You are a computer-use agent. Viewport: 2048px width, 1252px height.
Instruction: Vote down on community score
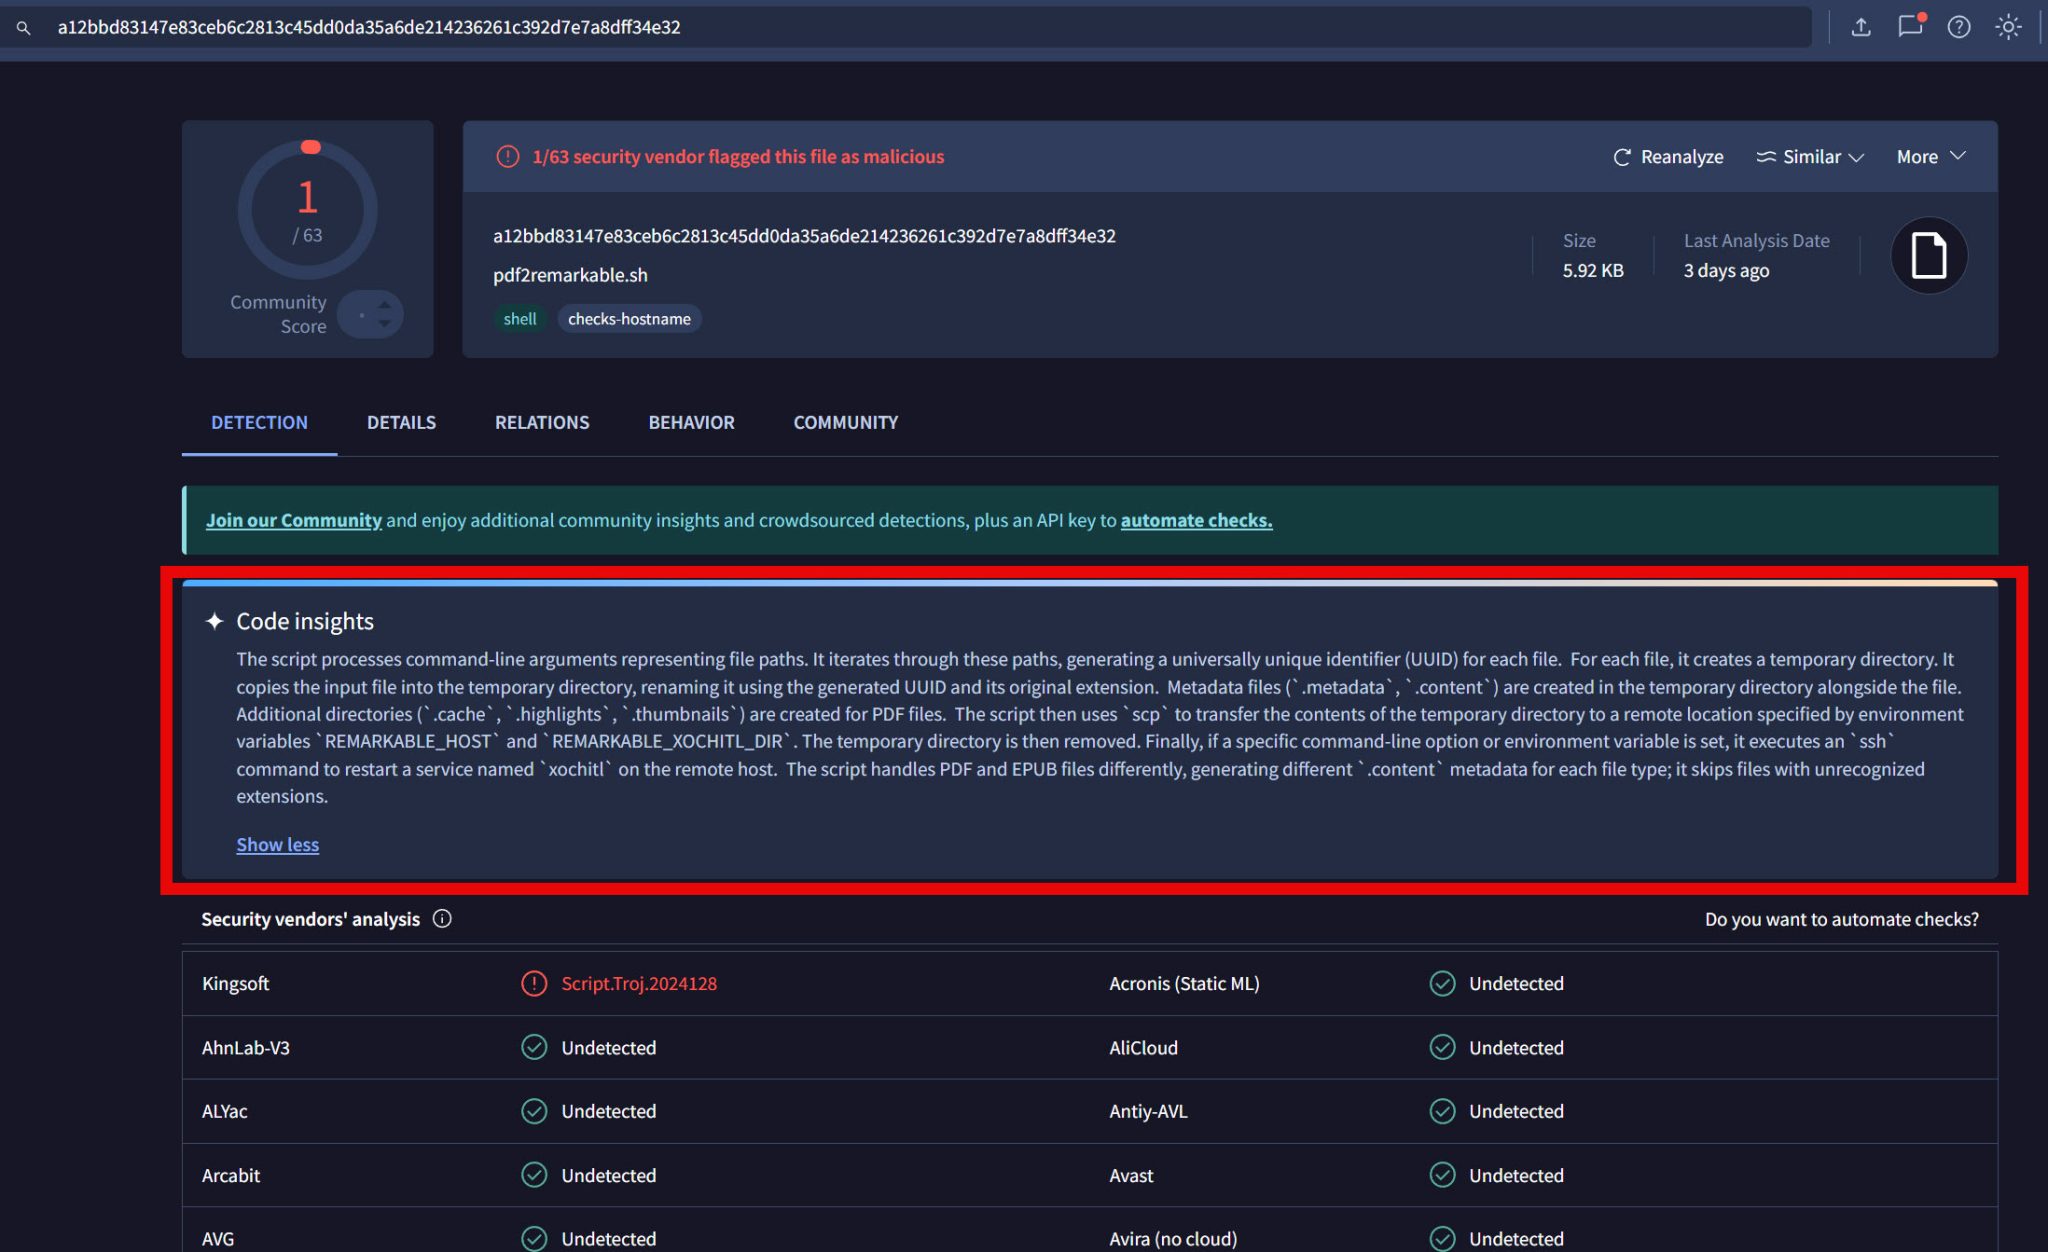click(x=385, y=325)
